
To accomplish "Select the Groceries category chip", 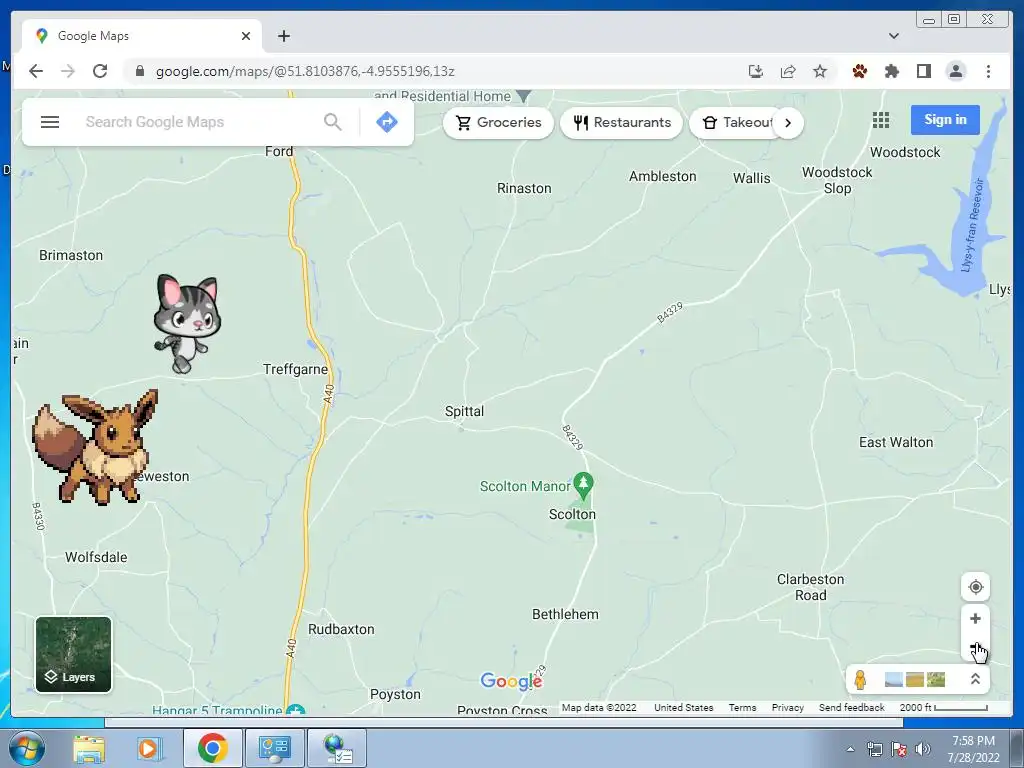I will click(x=498, y=123).
